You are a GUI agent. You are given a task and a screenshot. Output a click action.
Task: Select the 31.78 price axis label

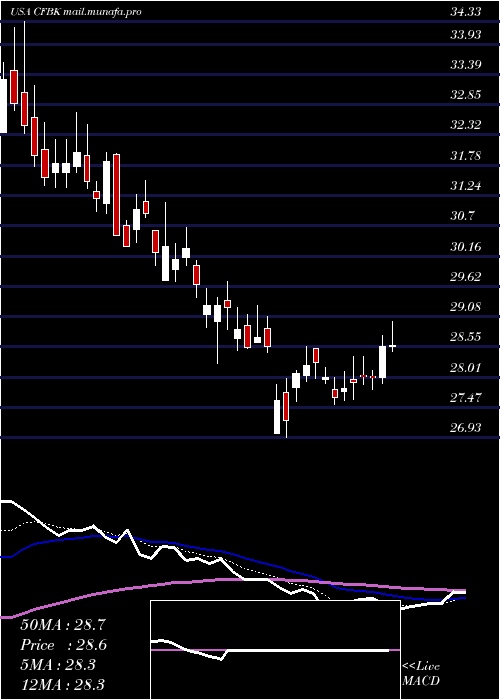[x=466, y=156]
